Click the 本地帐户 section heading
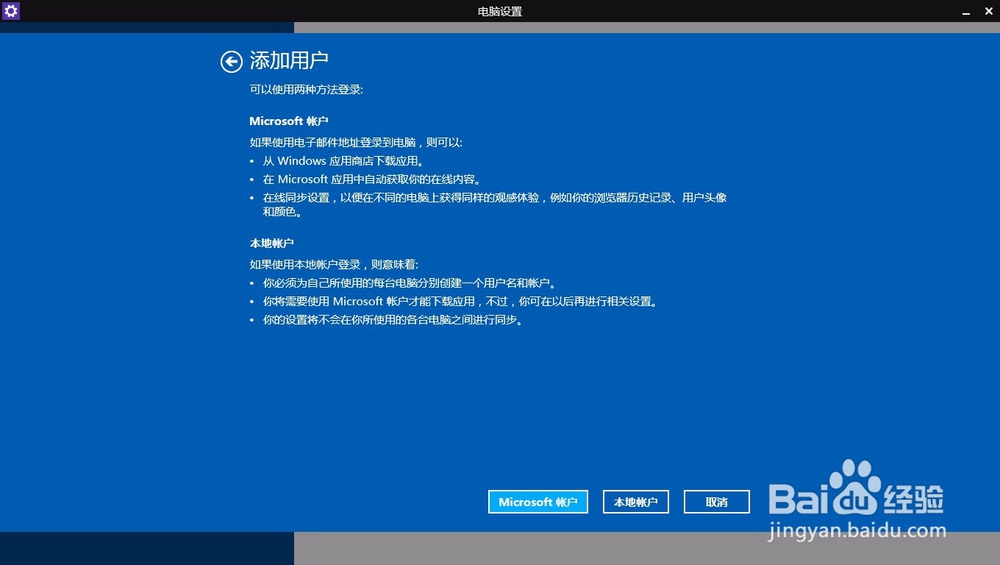 point(272,243)
